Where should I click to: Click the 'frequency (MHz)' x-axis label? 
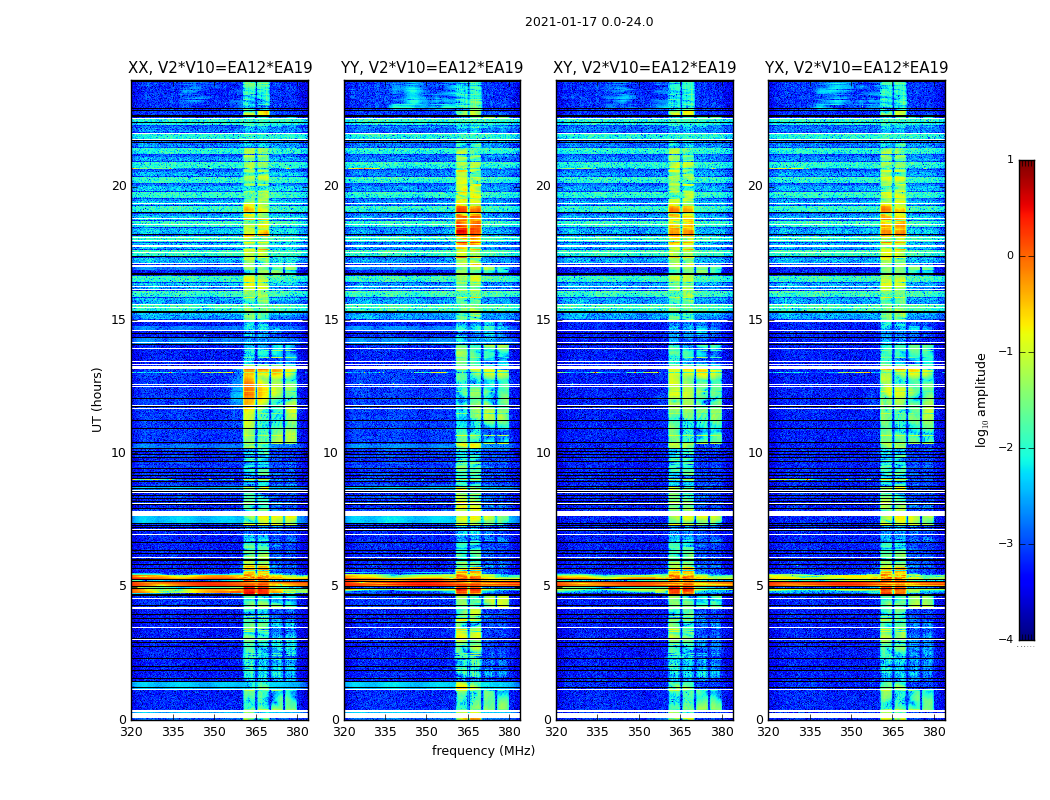pos(483,751)
